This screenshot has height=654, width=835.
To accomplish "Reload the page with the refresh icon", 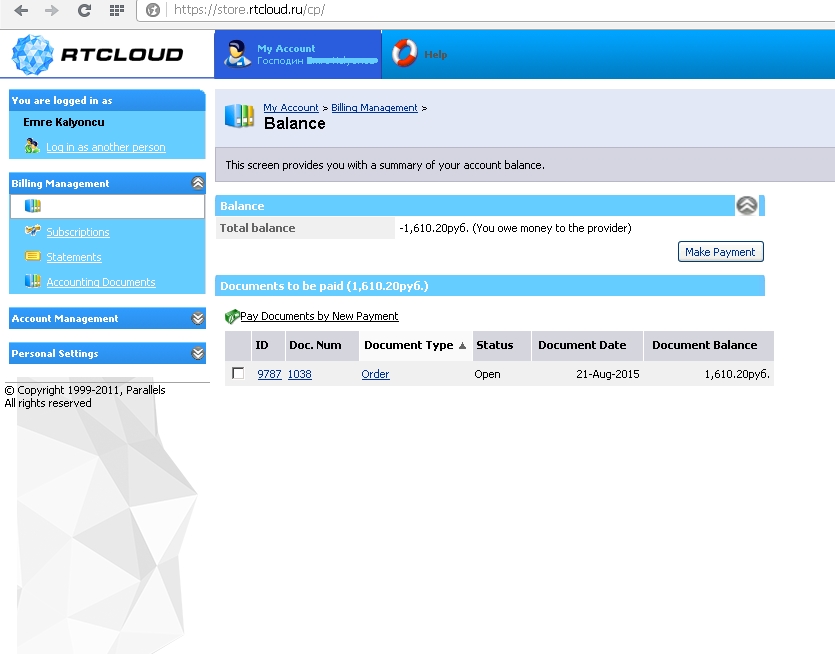I will (x=84, y=10).
